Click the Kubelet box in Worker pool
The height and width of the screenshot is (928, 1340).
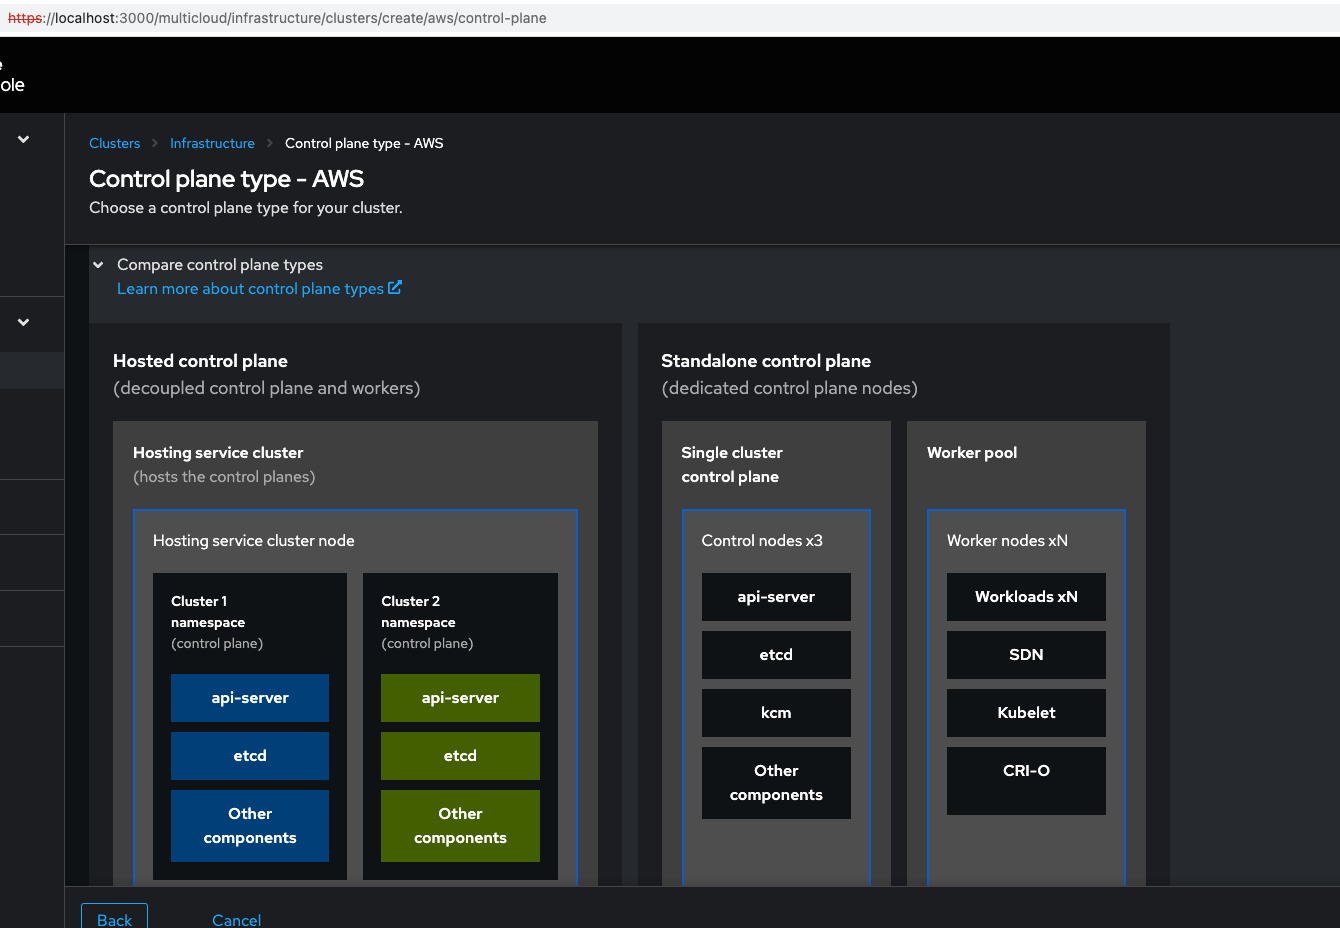(x=1026, y=713)
